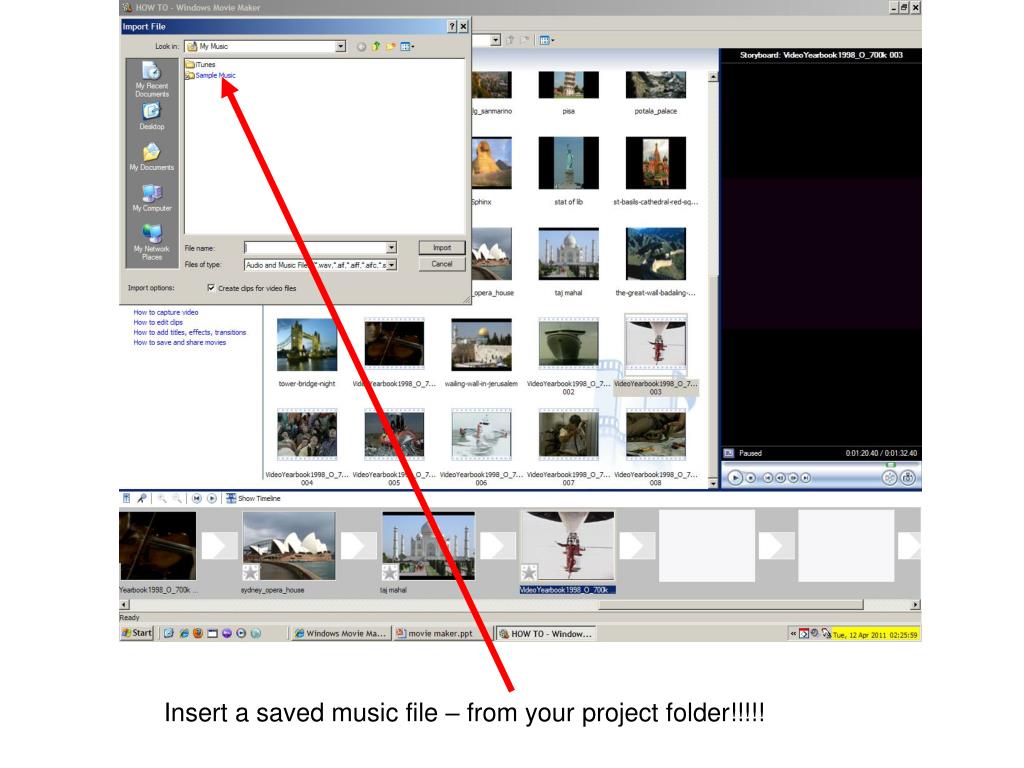Screen dimensions: 1024x768
Task: Click the collections pane scroll up arrow
Action: click(x=712, y=77)
